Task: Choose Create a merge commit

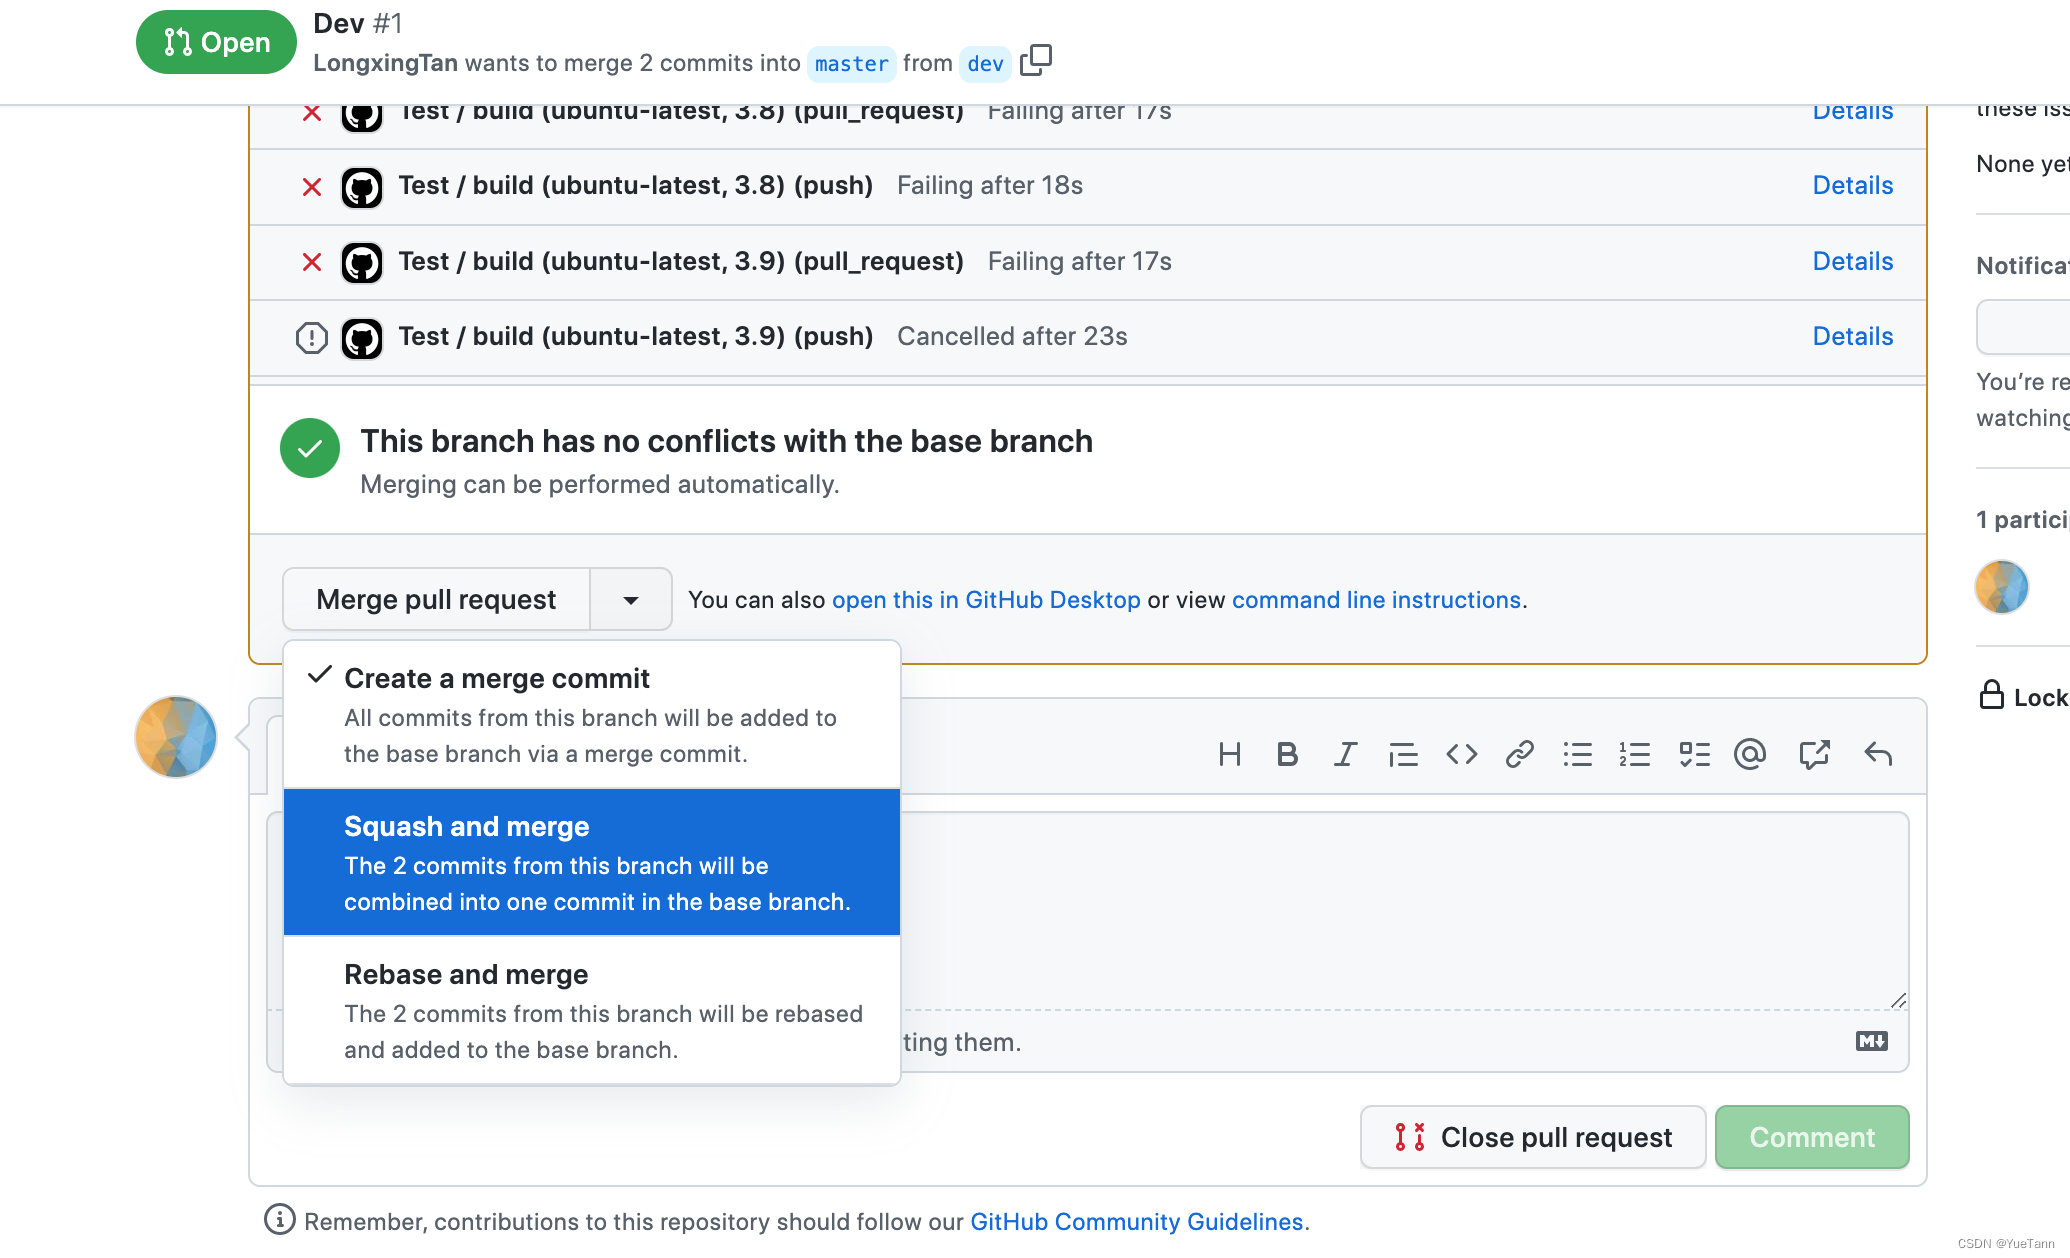Action: point(592,714)
